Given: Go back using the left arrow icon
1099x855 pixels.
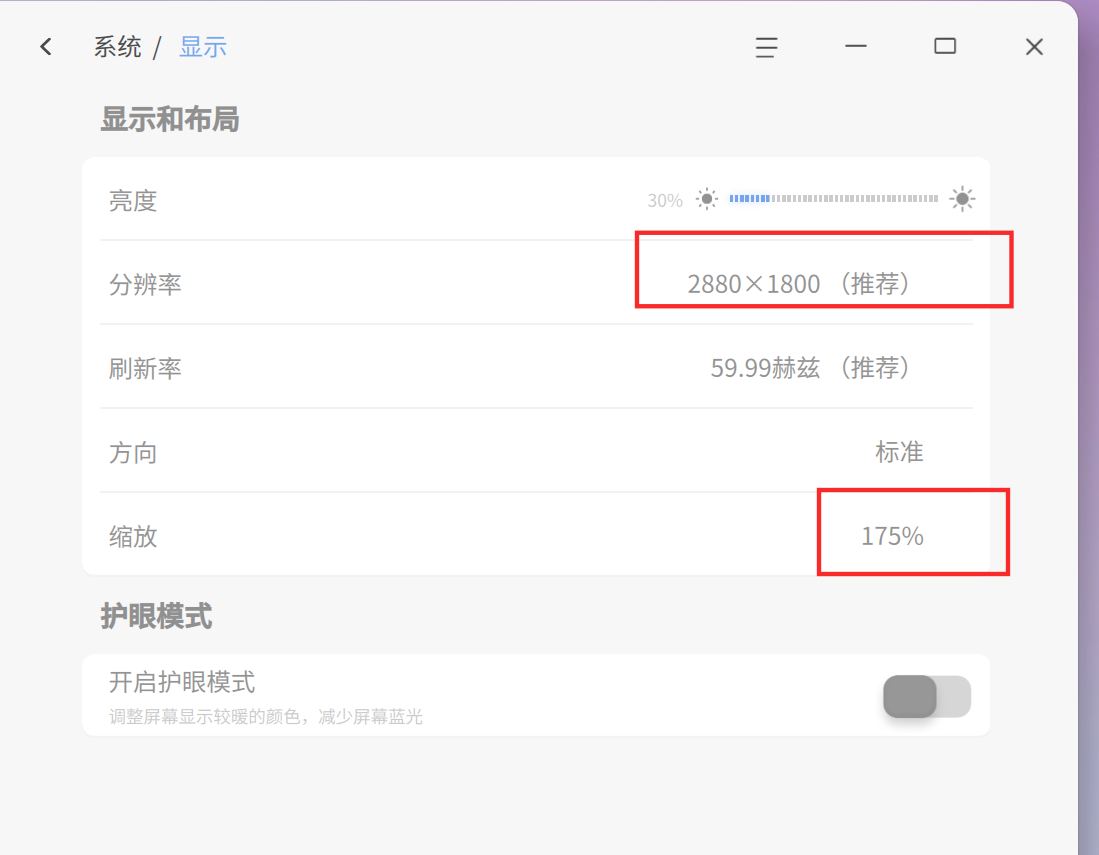Looking at the screenshot, I should coord(46,47).
